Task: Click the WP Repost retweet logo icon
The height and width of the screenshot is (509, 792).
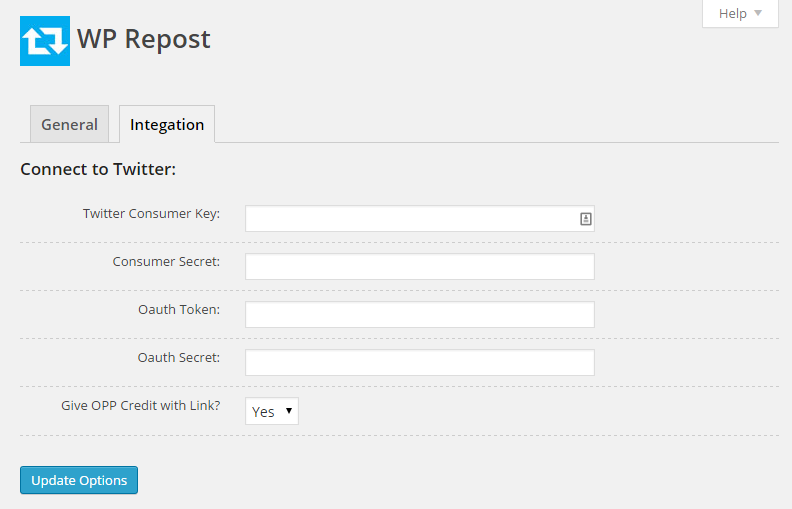Action: pyautogui.click(x=45, y=41)
